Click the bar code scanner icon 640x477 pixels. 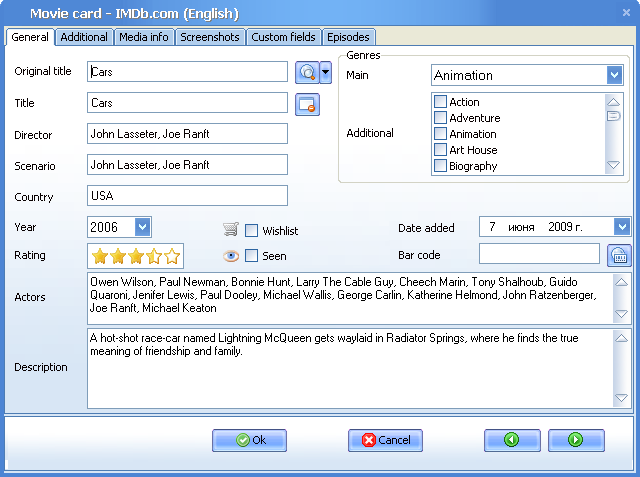click(x=619, y=255)
